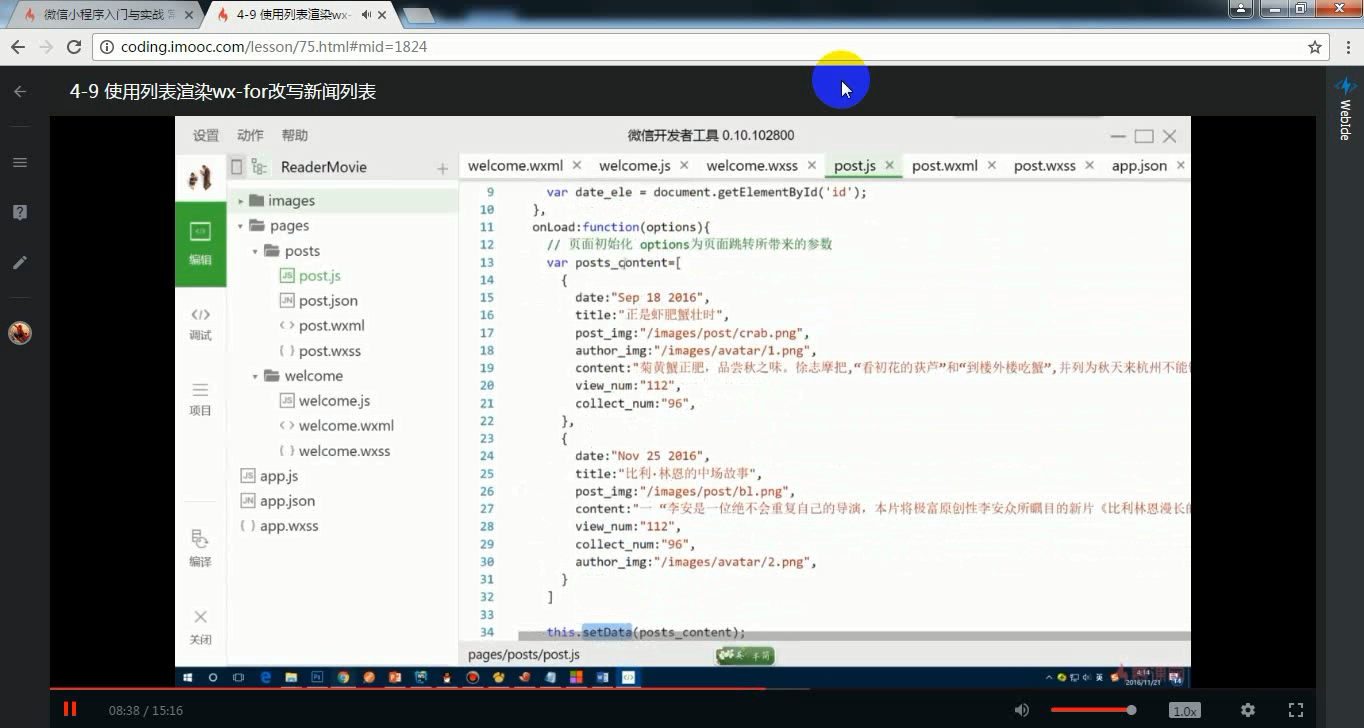Viewport: 1364px width, 728px height.
Task: Toggle the phone simulator panel icon
Action: pyautogui.click(x=237, y=167)
